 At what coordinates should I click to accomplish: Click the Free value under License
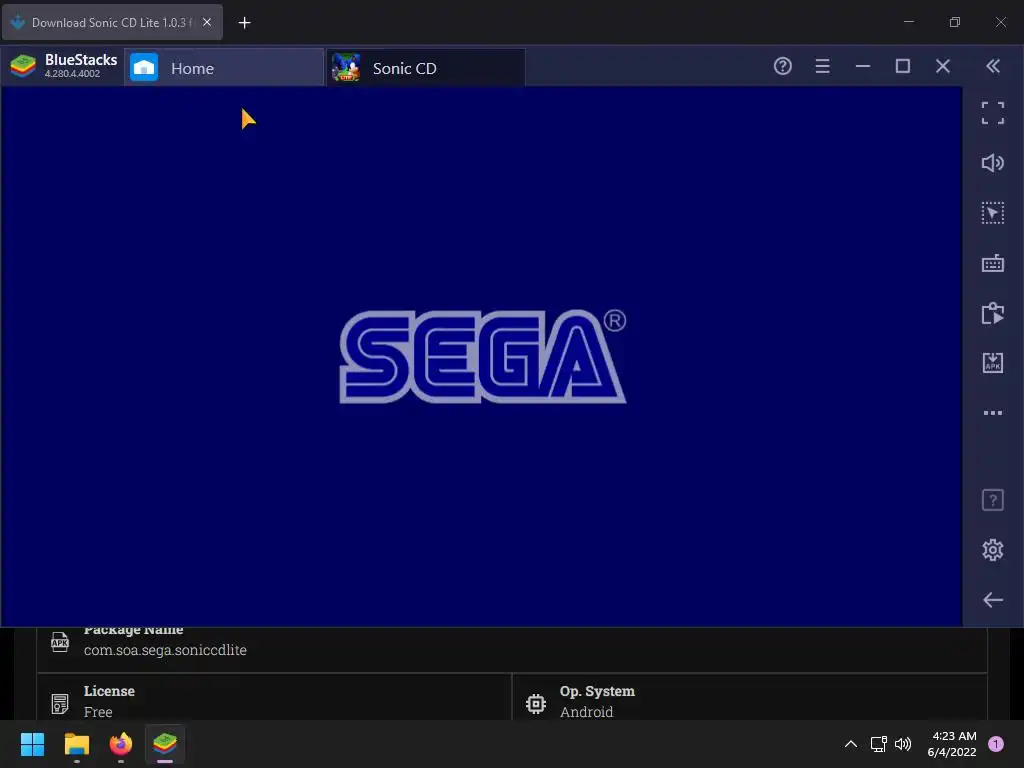coord(98,712)
